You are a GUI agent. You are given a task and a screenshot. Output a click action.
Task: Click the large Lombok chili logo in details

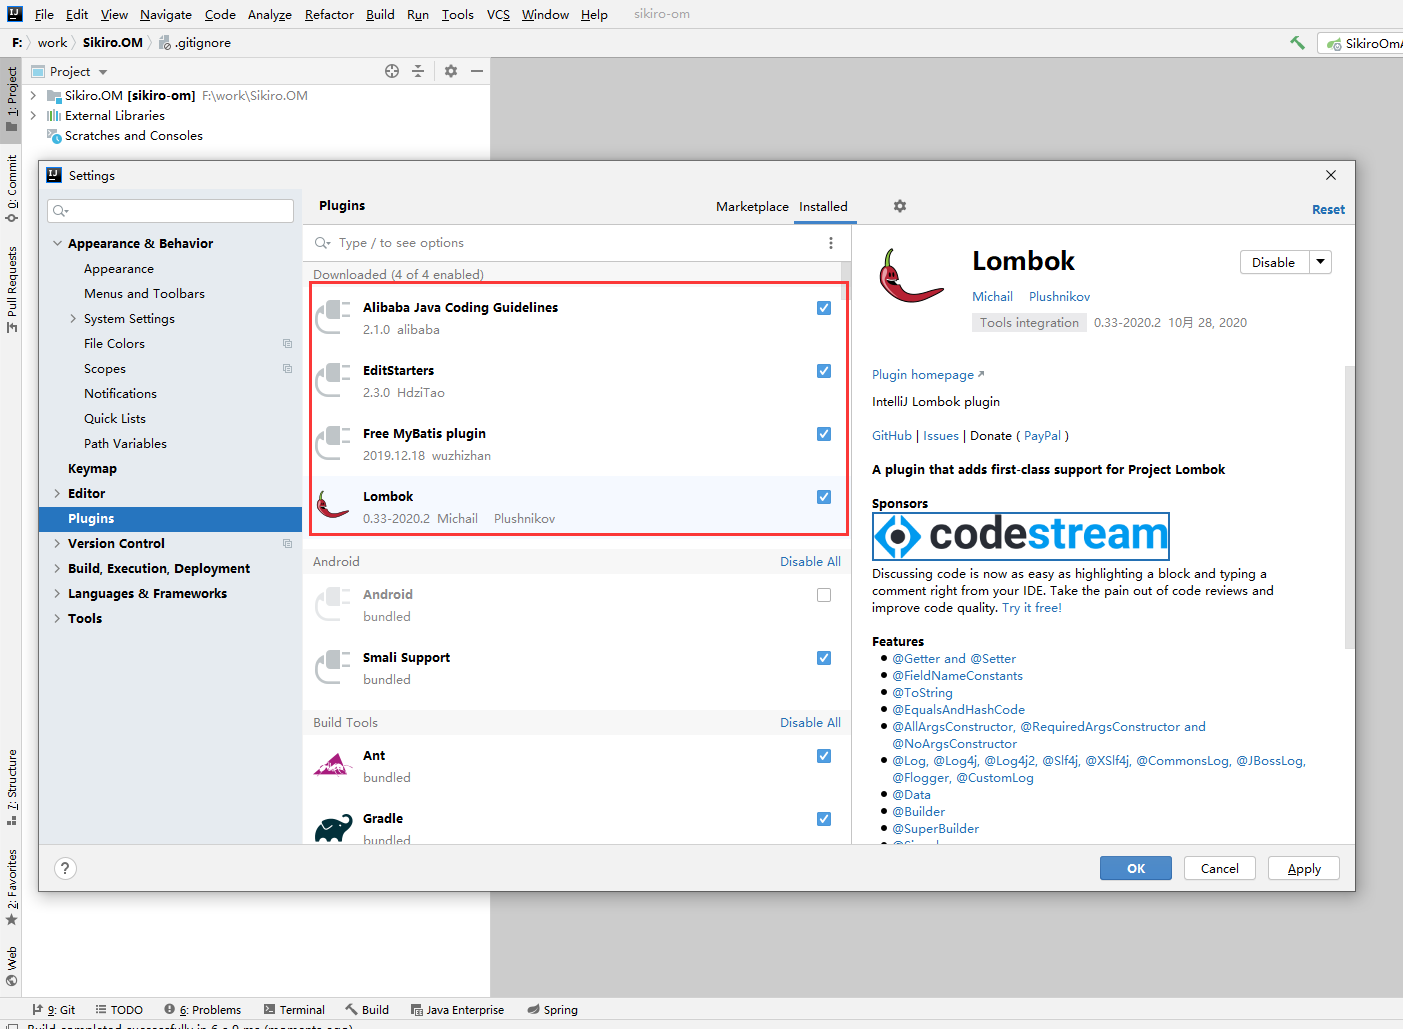point(910,276)
